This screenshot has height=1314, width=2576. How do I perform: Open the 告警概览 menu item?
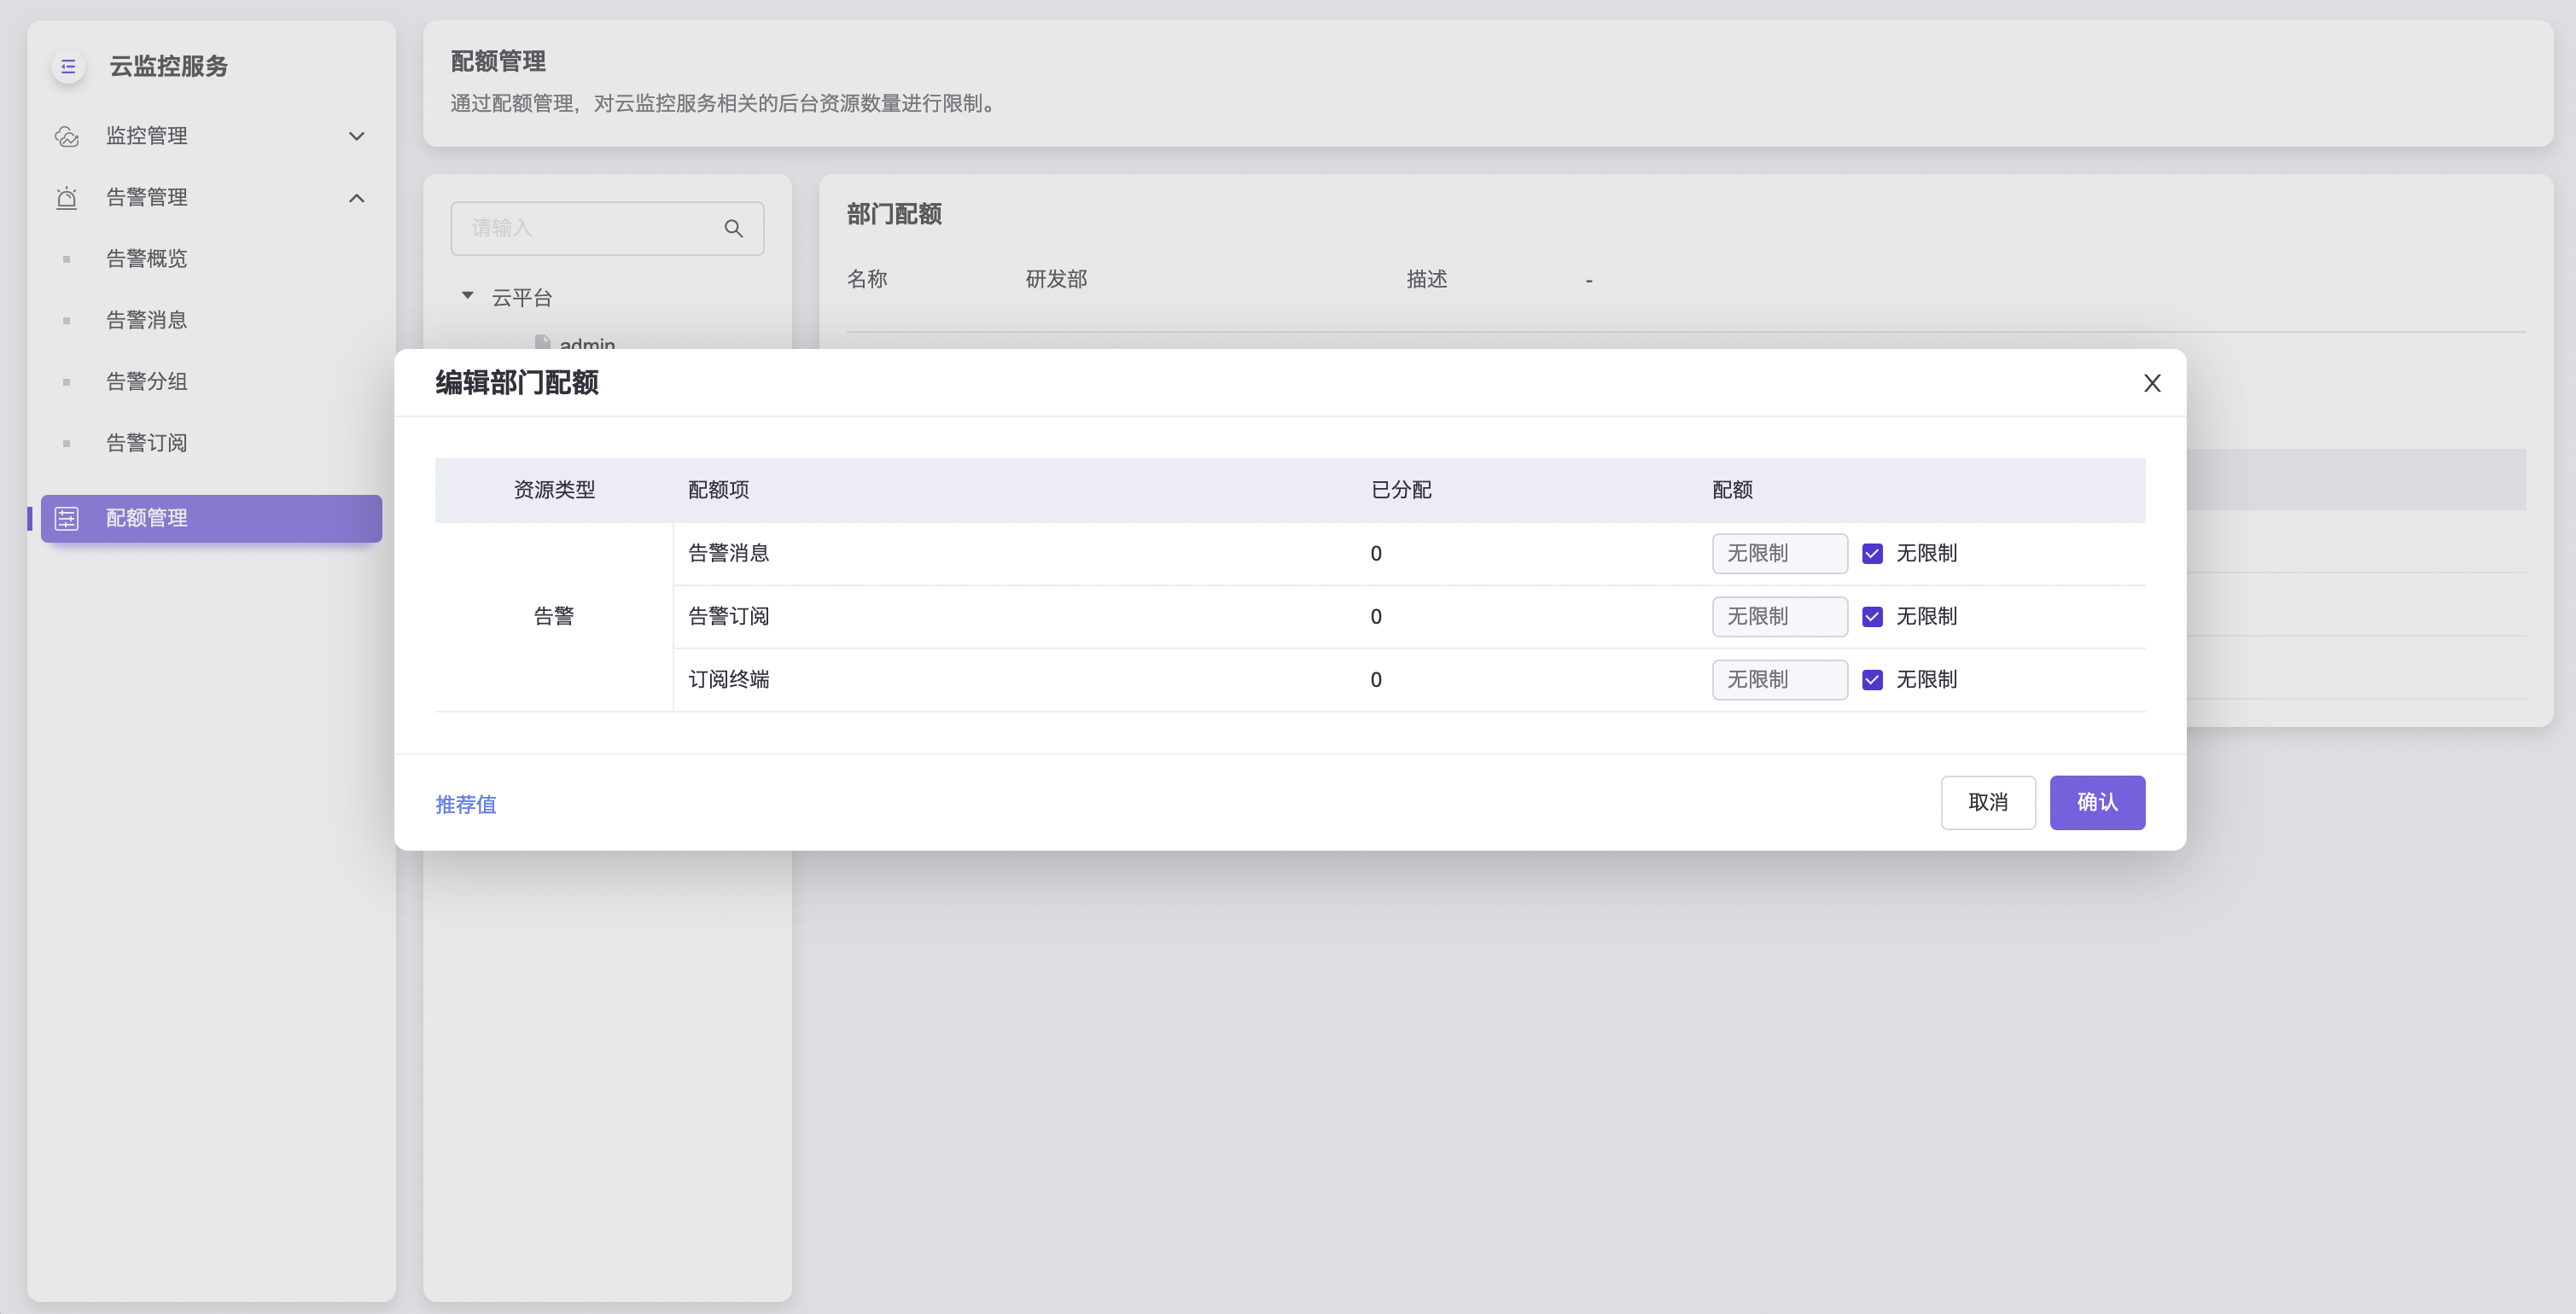coord(147,259)
